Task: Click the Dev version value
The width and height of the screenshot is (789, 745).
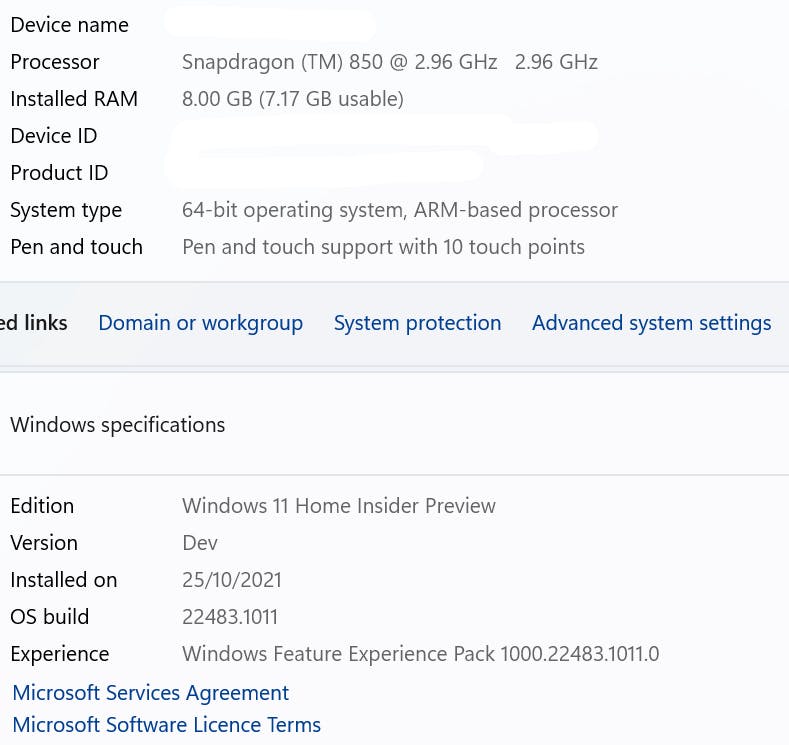Action: click(200, 543)
